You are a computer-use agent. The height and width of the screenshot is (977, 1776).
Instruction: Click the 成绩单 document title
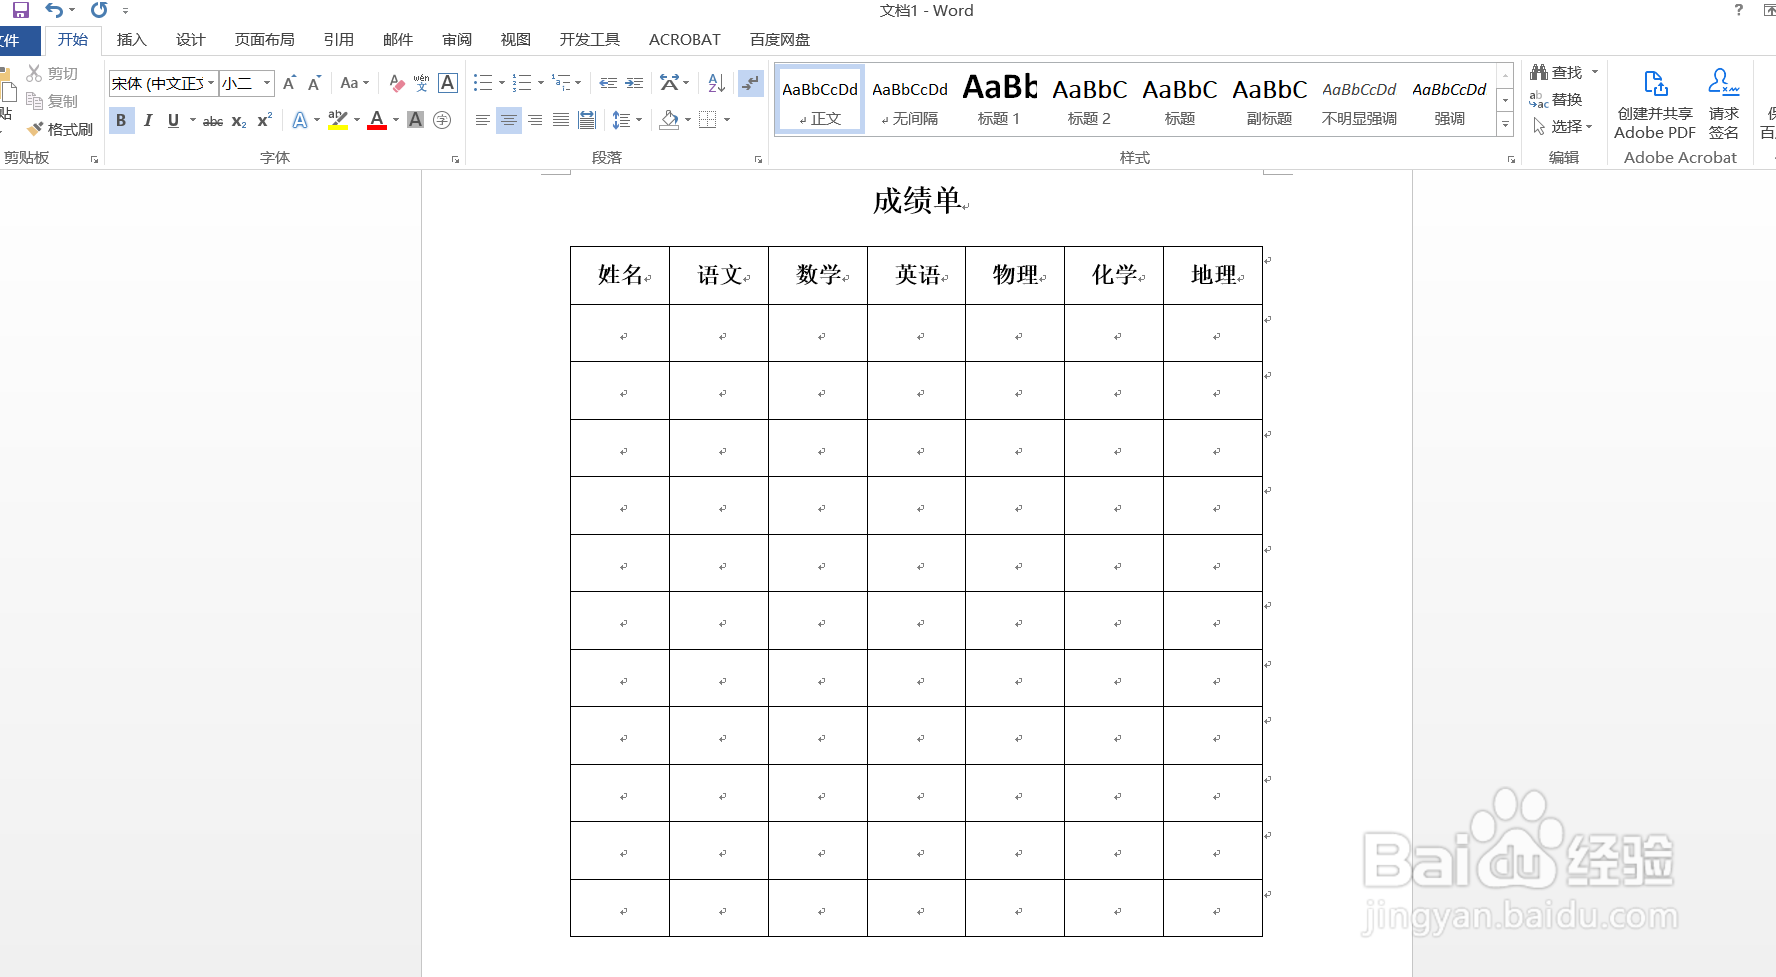point(917,201)
